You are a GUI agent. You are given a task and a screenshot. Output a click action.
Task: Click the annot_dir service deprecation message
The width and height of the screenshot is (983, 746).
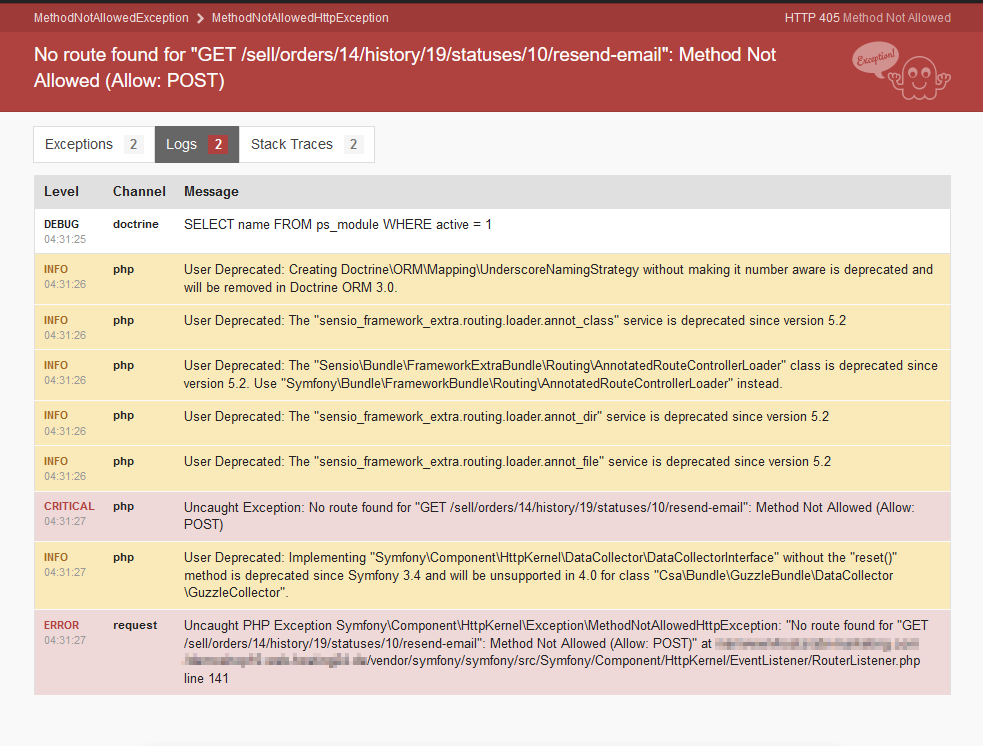coord(507,416)
